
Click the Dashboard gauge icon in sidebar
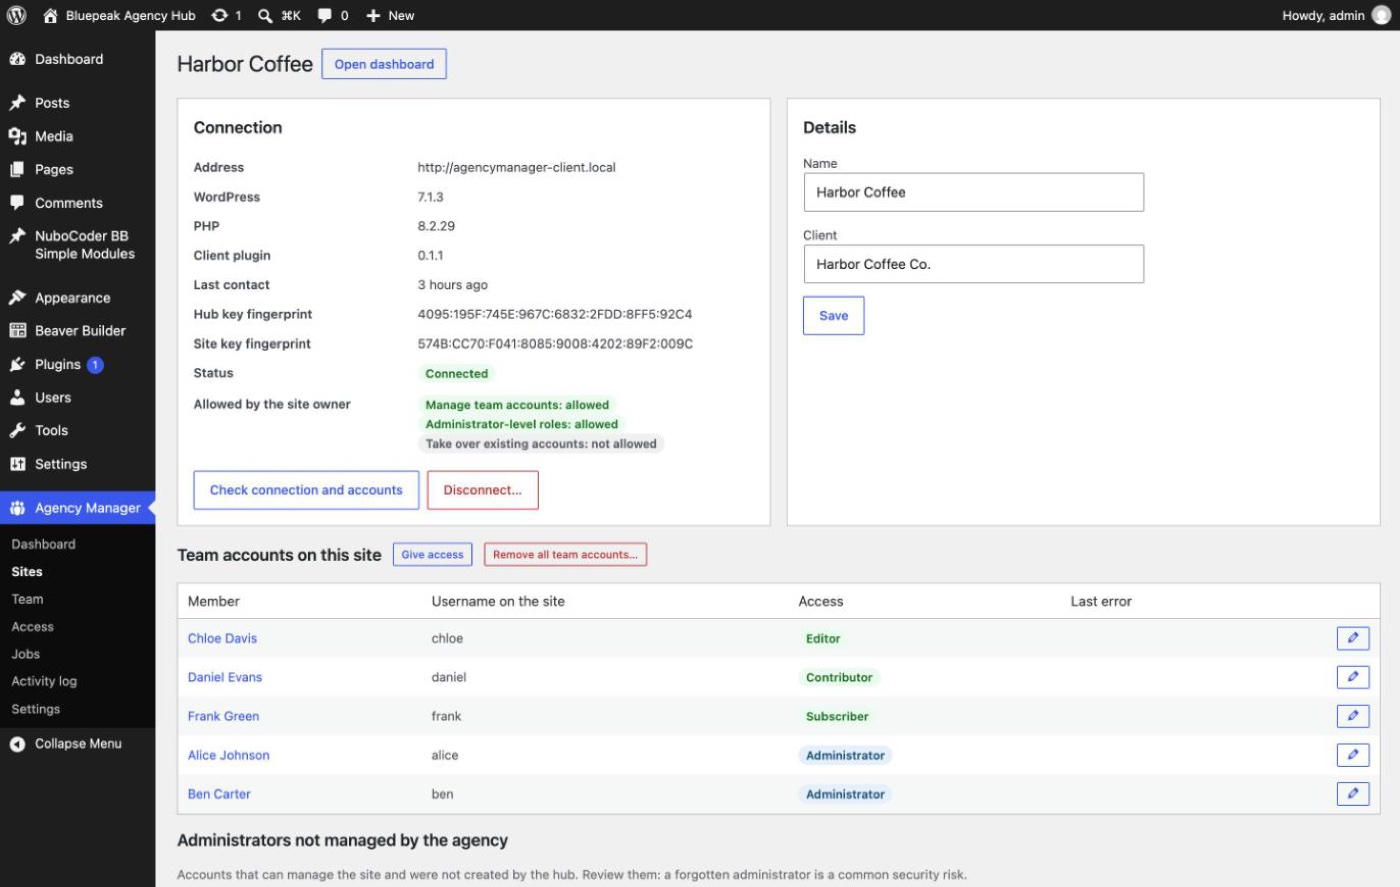tap(17, 59)
